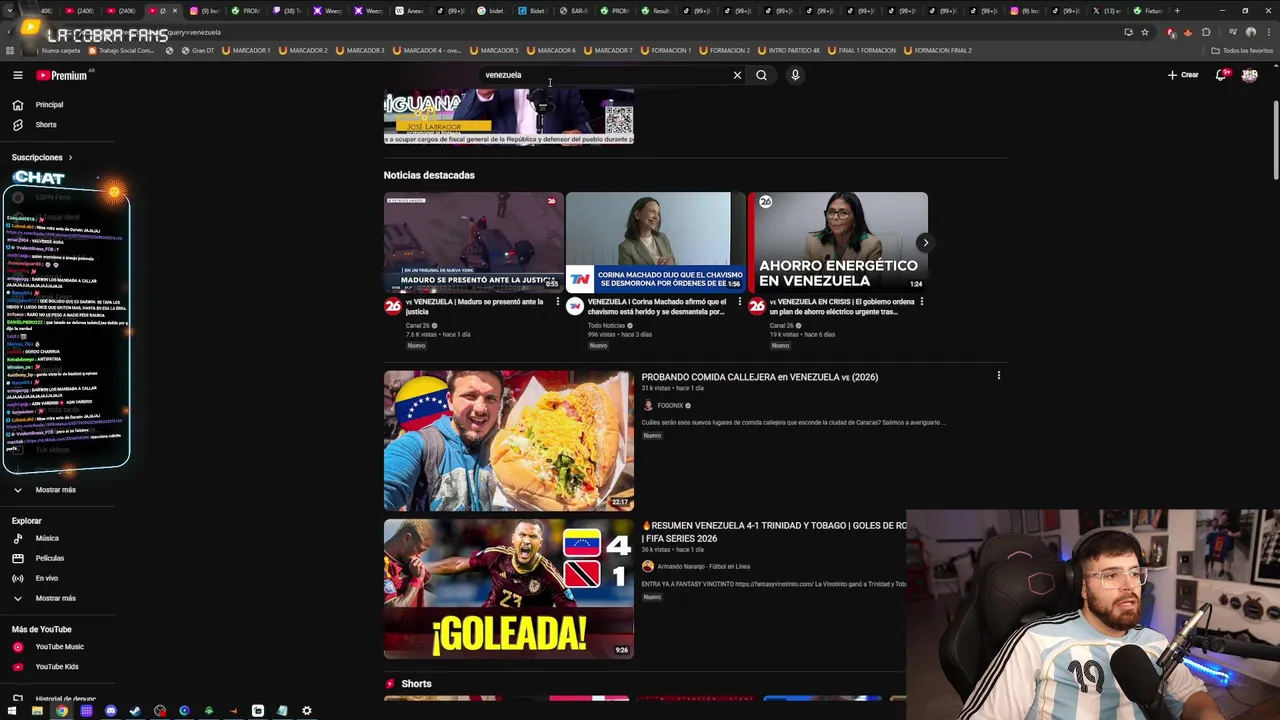Viewport: 1280px width, 720px height.
Task: Open options for Corina Machado news video
Action: pos(739,302)
